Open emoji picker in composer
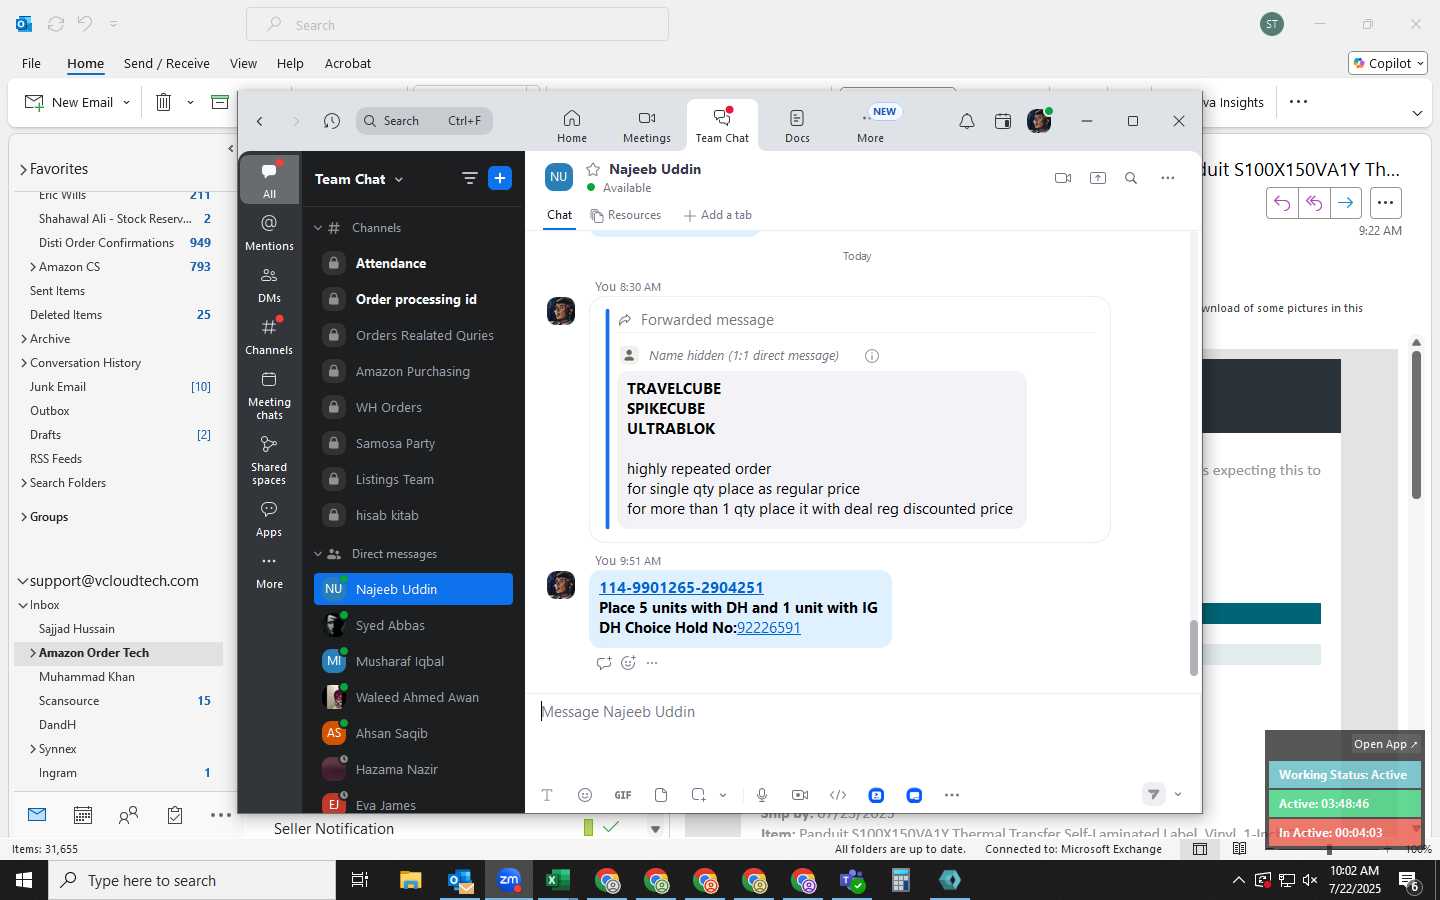The height and width of the screenshot is (900, 1440). click(x=585, y=795)
